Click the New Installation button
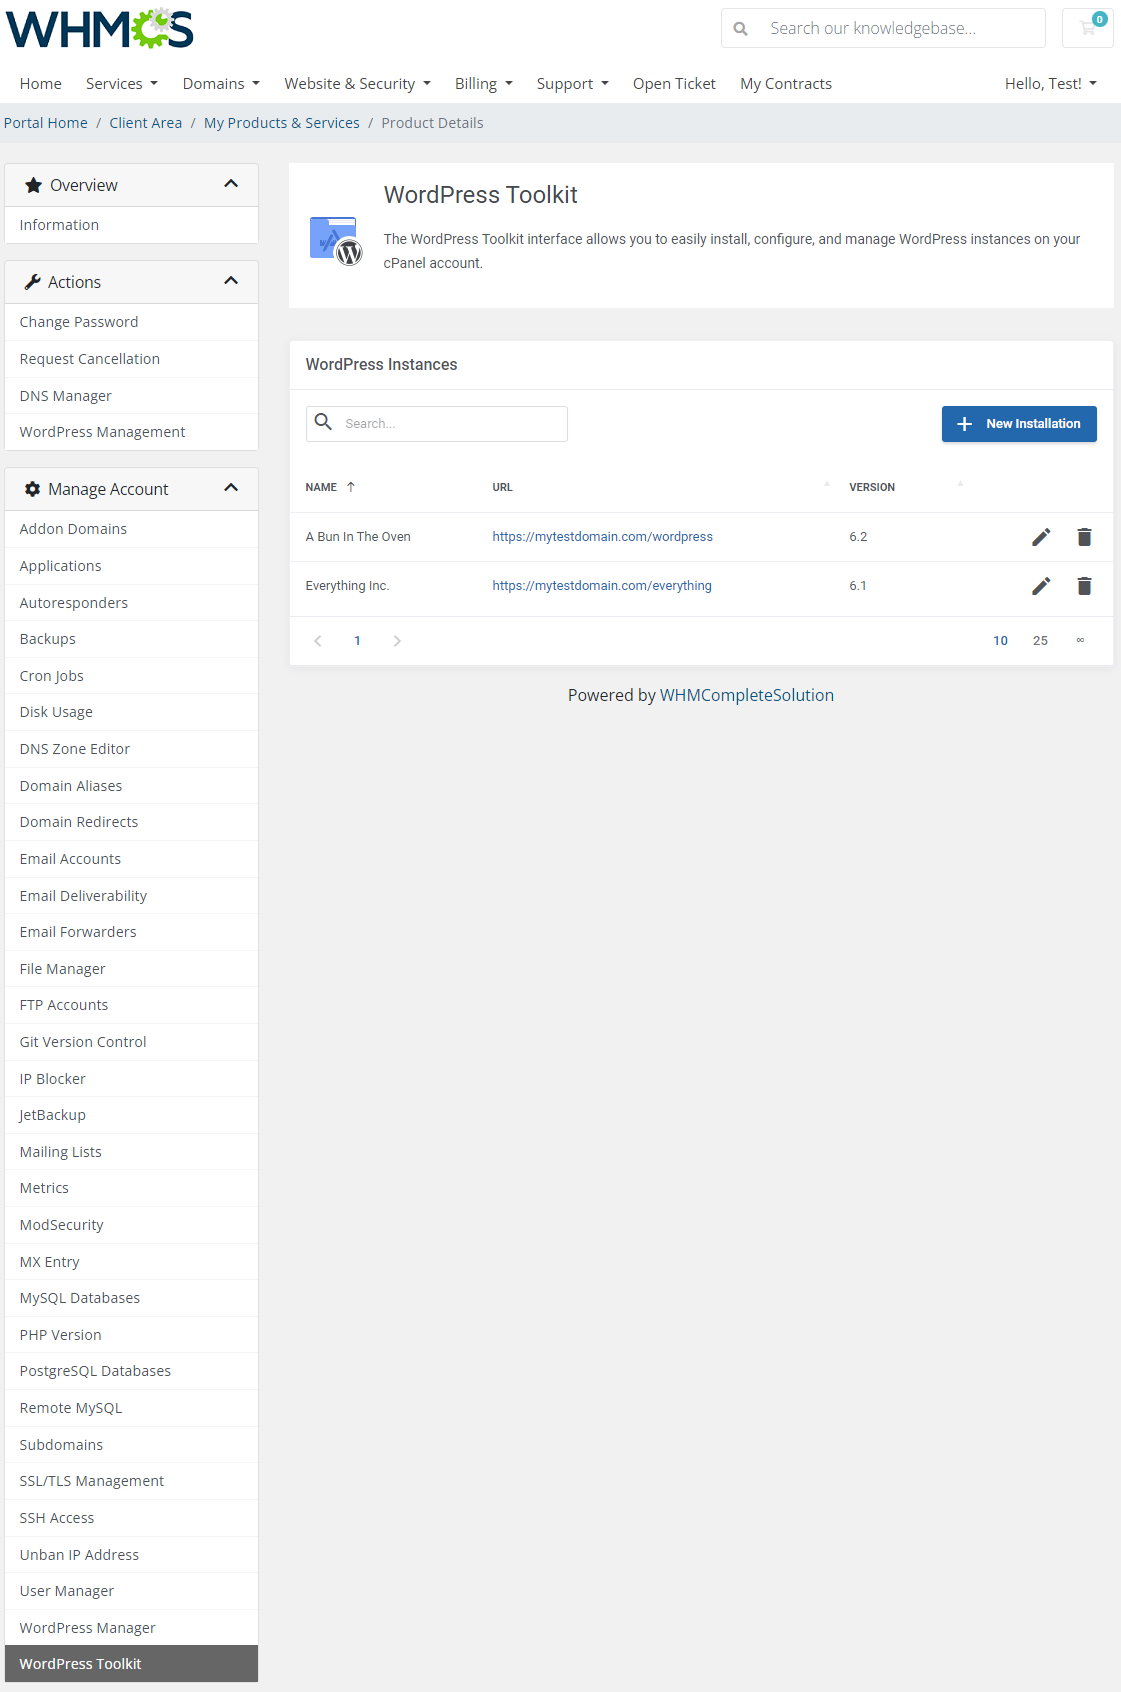Screen dimensions: 1121x1692 pyautogui.click(x=1019, y=424)
